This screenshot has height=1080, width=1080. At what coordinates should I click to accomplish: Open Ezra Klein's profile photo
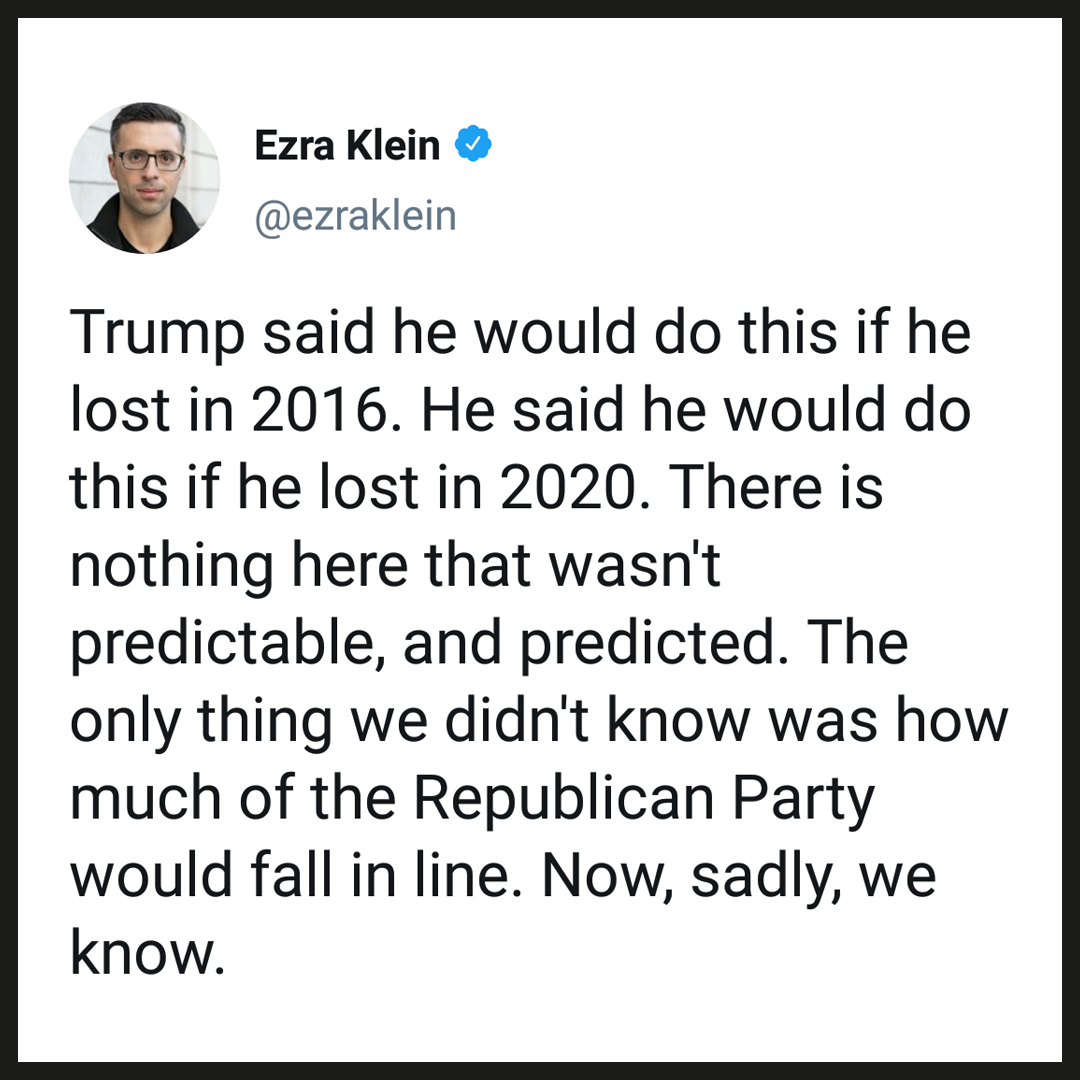[x=145, y=178]
